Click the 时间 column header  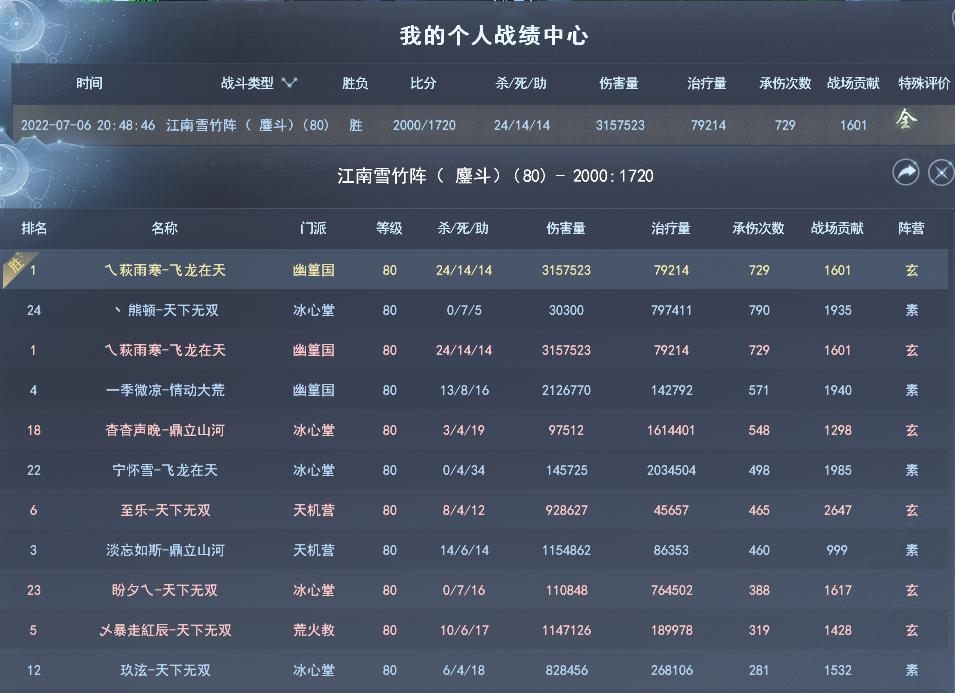click(x=89, y=83)
